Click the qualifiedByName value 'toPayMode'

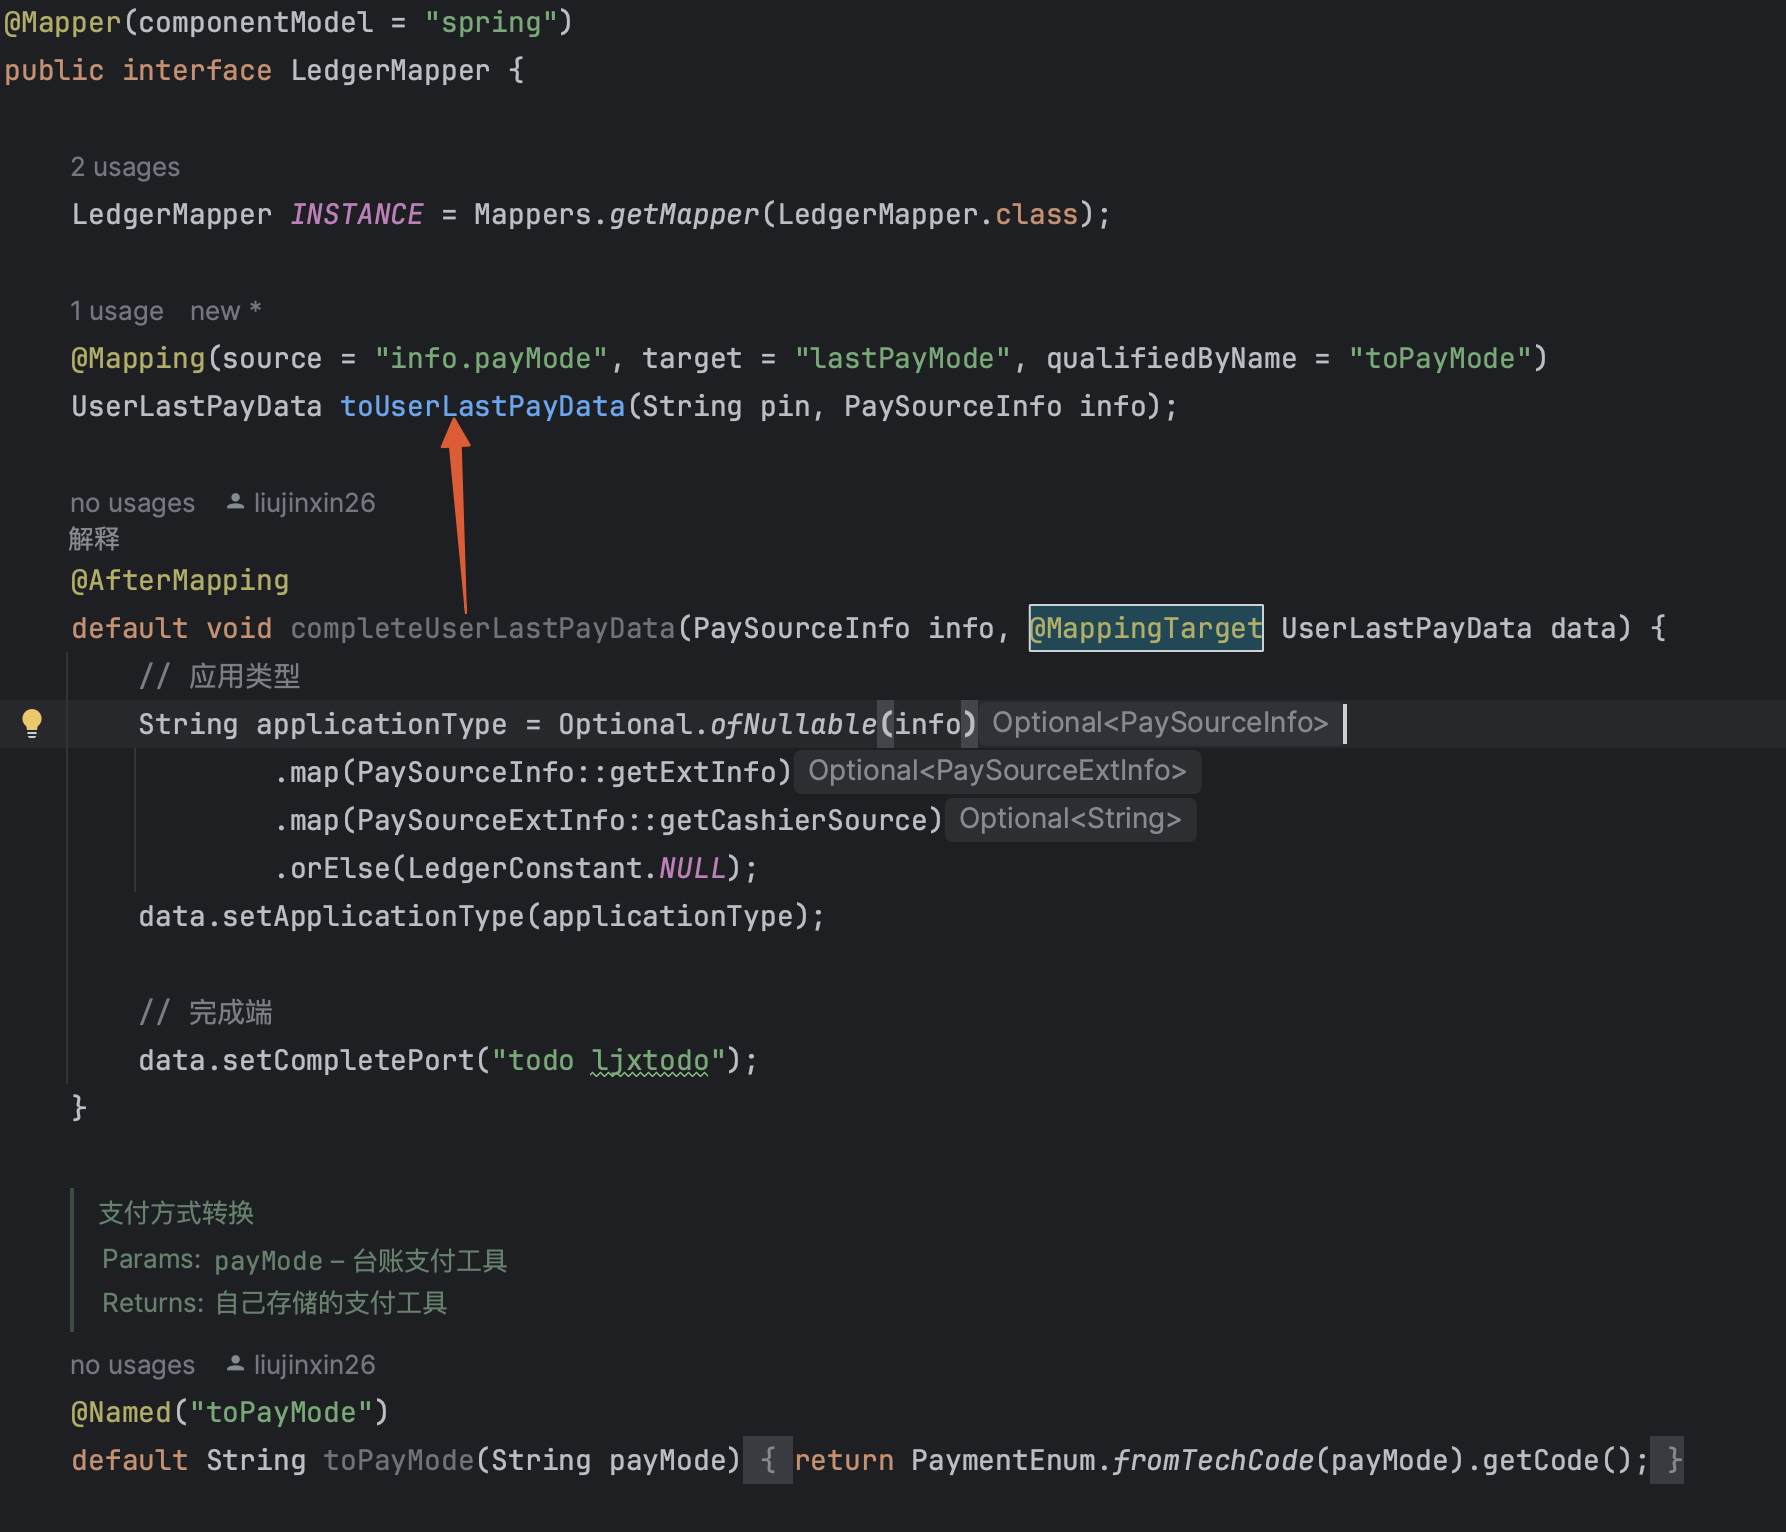(1440, 358)
